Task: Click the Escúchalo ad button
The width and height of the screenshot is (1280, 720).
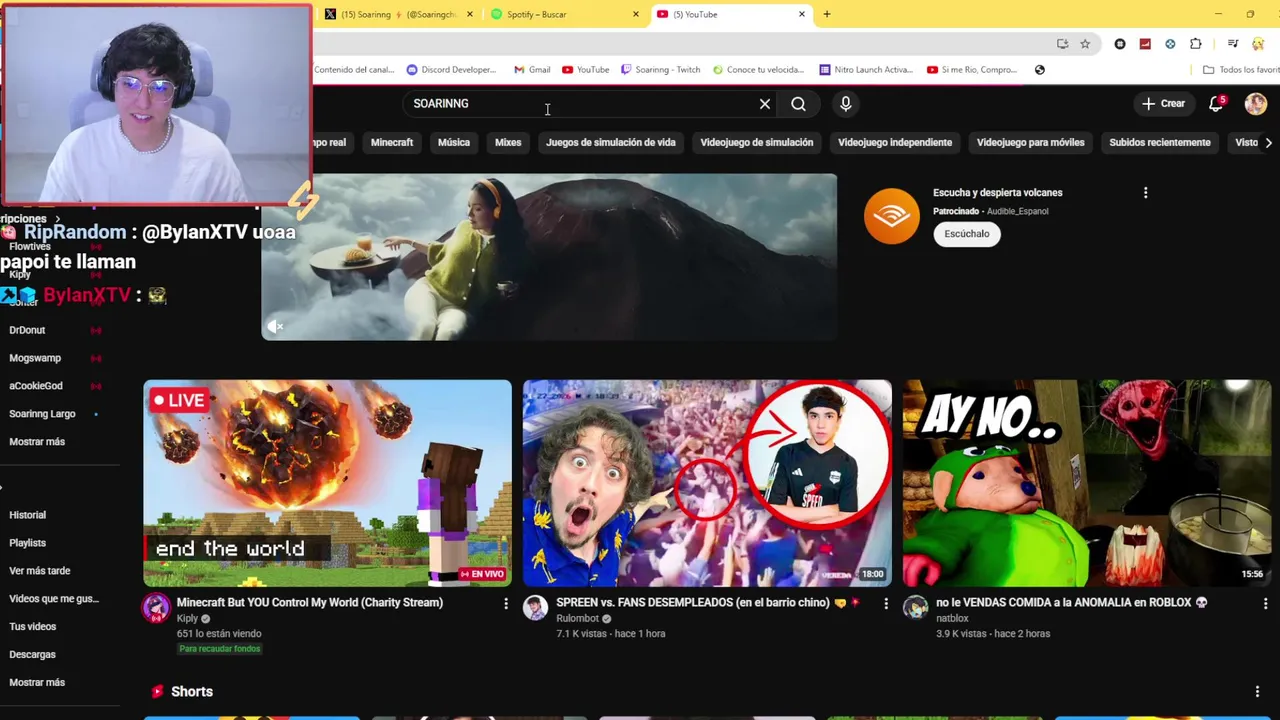Action: [x=967, y=234]
